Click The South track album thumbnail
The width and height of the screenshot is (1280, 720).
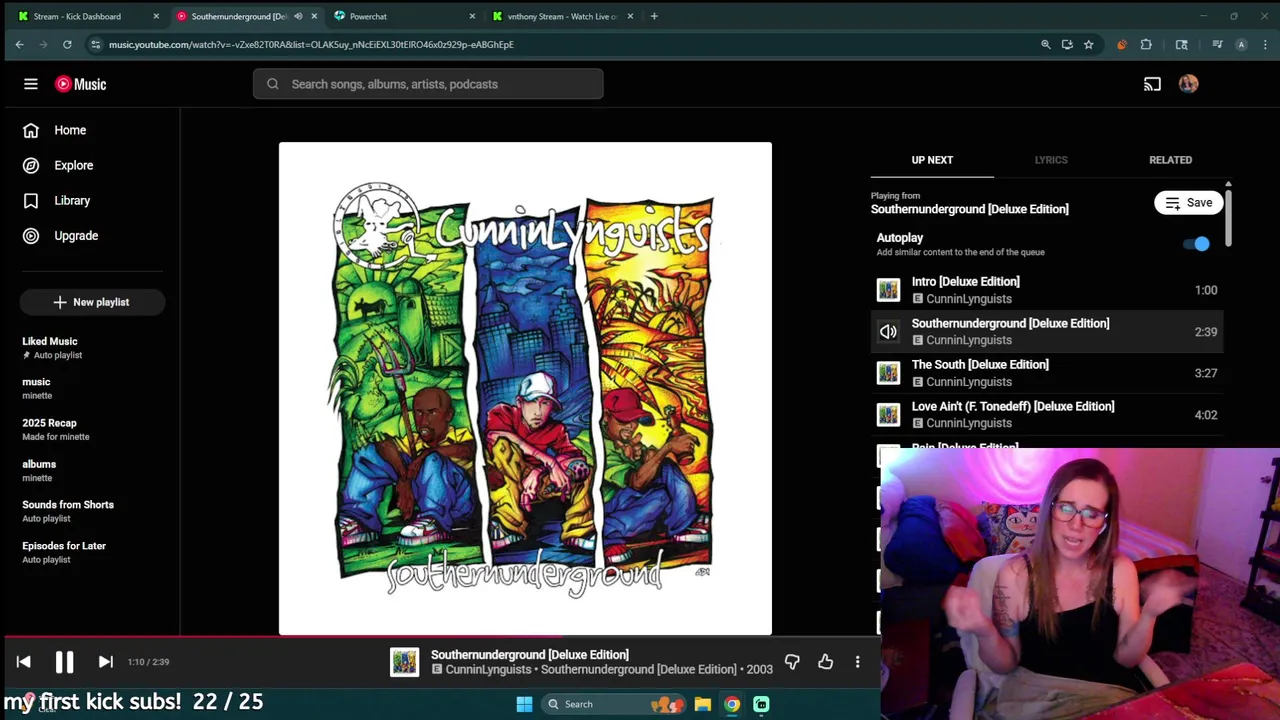(x=888, y=373)
